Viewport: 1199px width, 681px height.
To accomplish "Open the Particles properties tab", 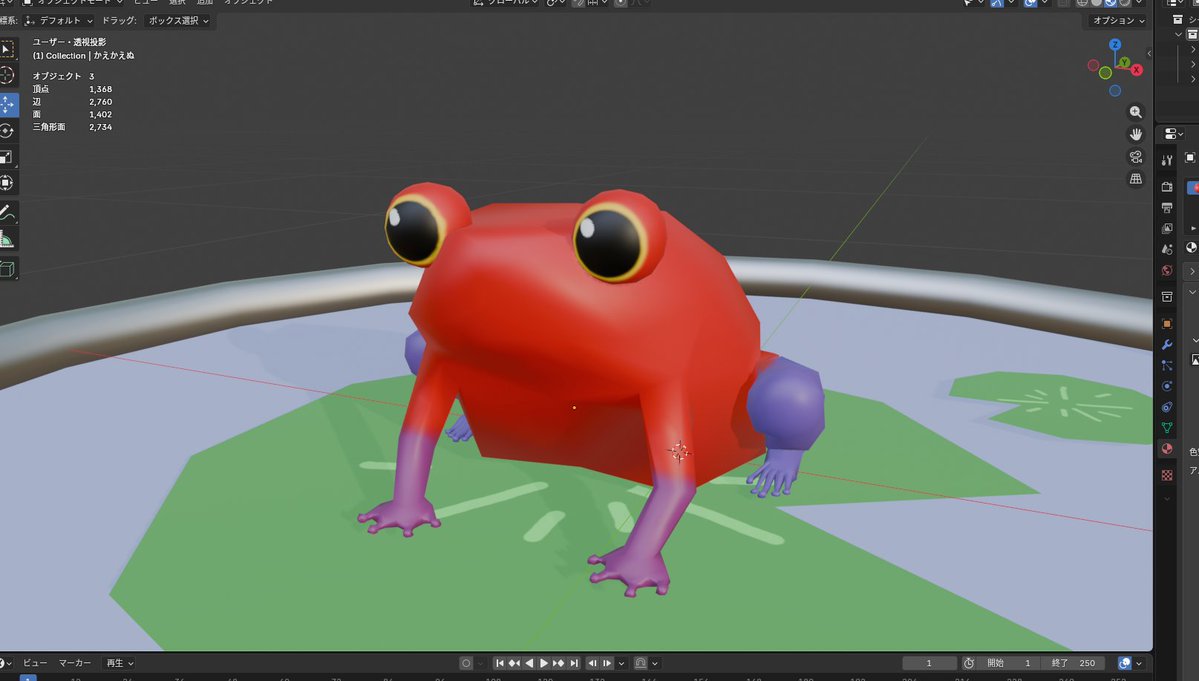I will point(1167,365).
